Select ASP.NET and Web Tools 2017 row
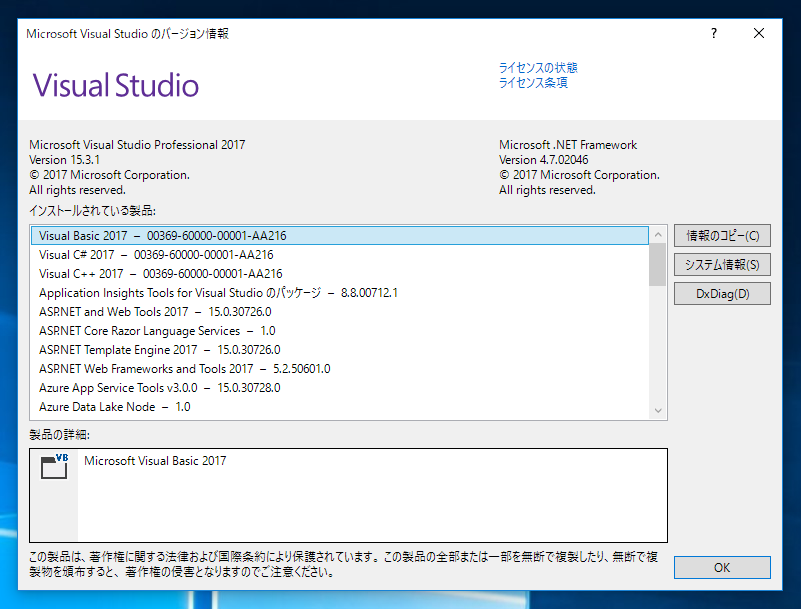The width and height of the screenshot is (801, 609). pos(340,312)
